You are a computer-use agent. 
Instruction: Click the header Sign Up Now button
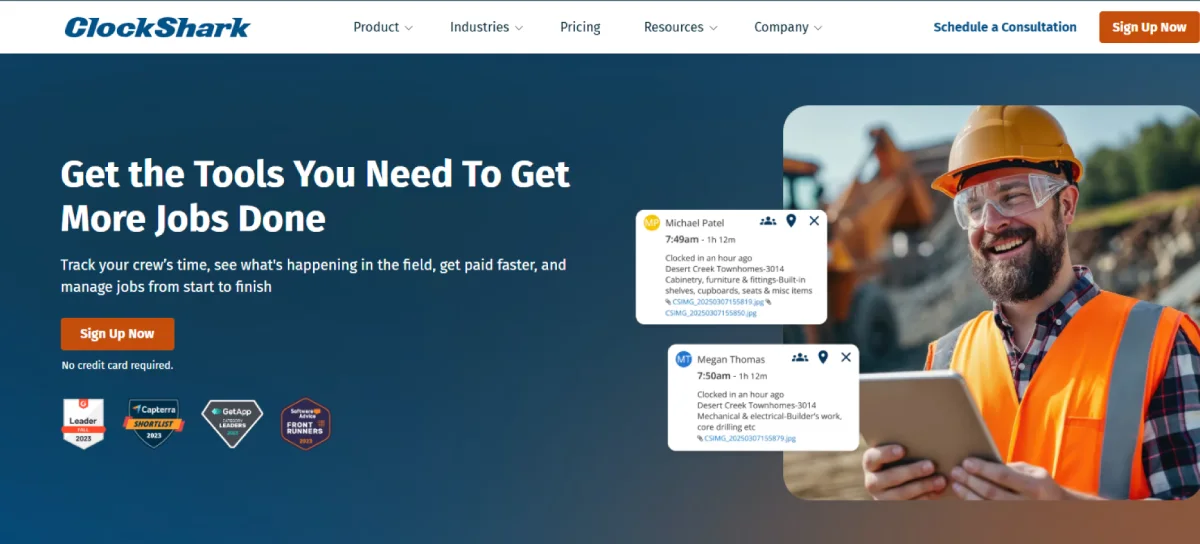(x=1149, y=27)
